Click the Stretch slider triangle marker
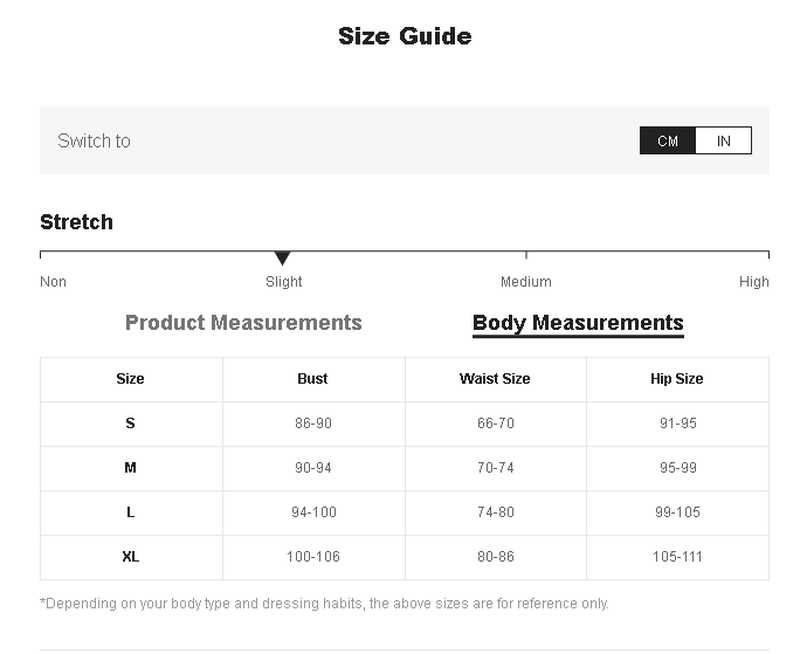 pos(283,258)
